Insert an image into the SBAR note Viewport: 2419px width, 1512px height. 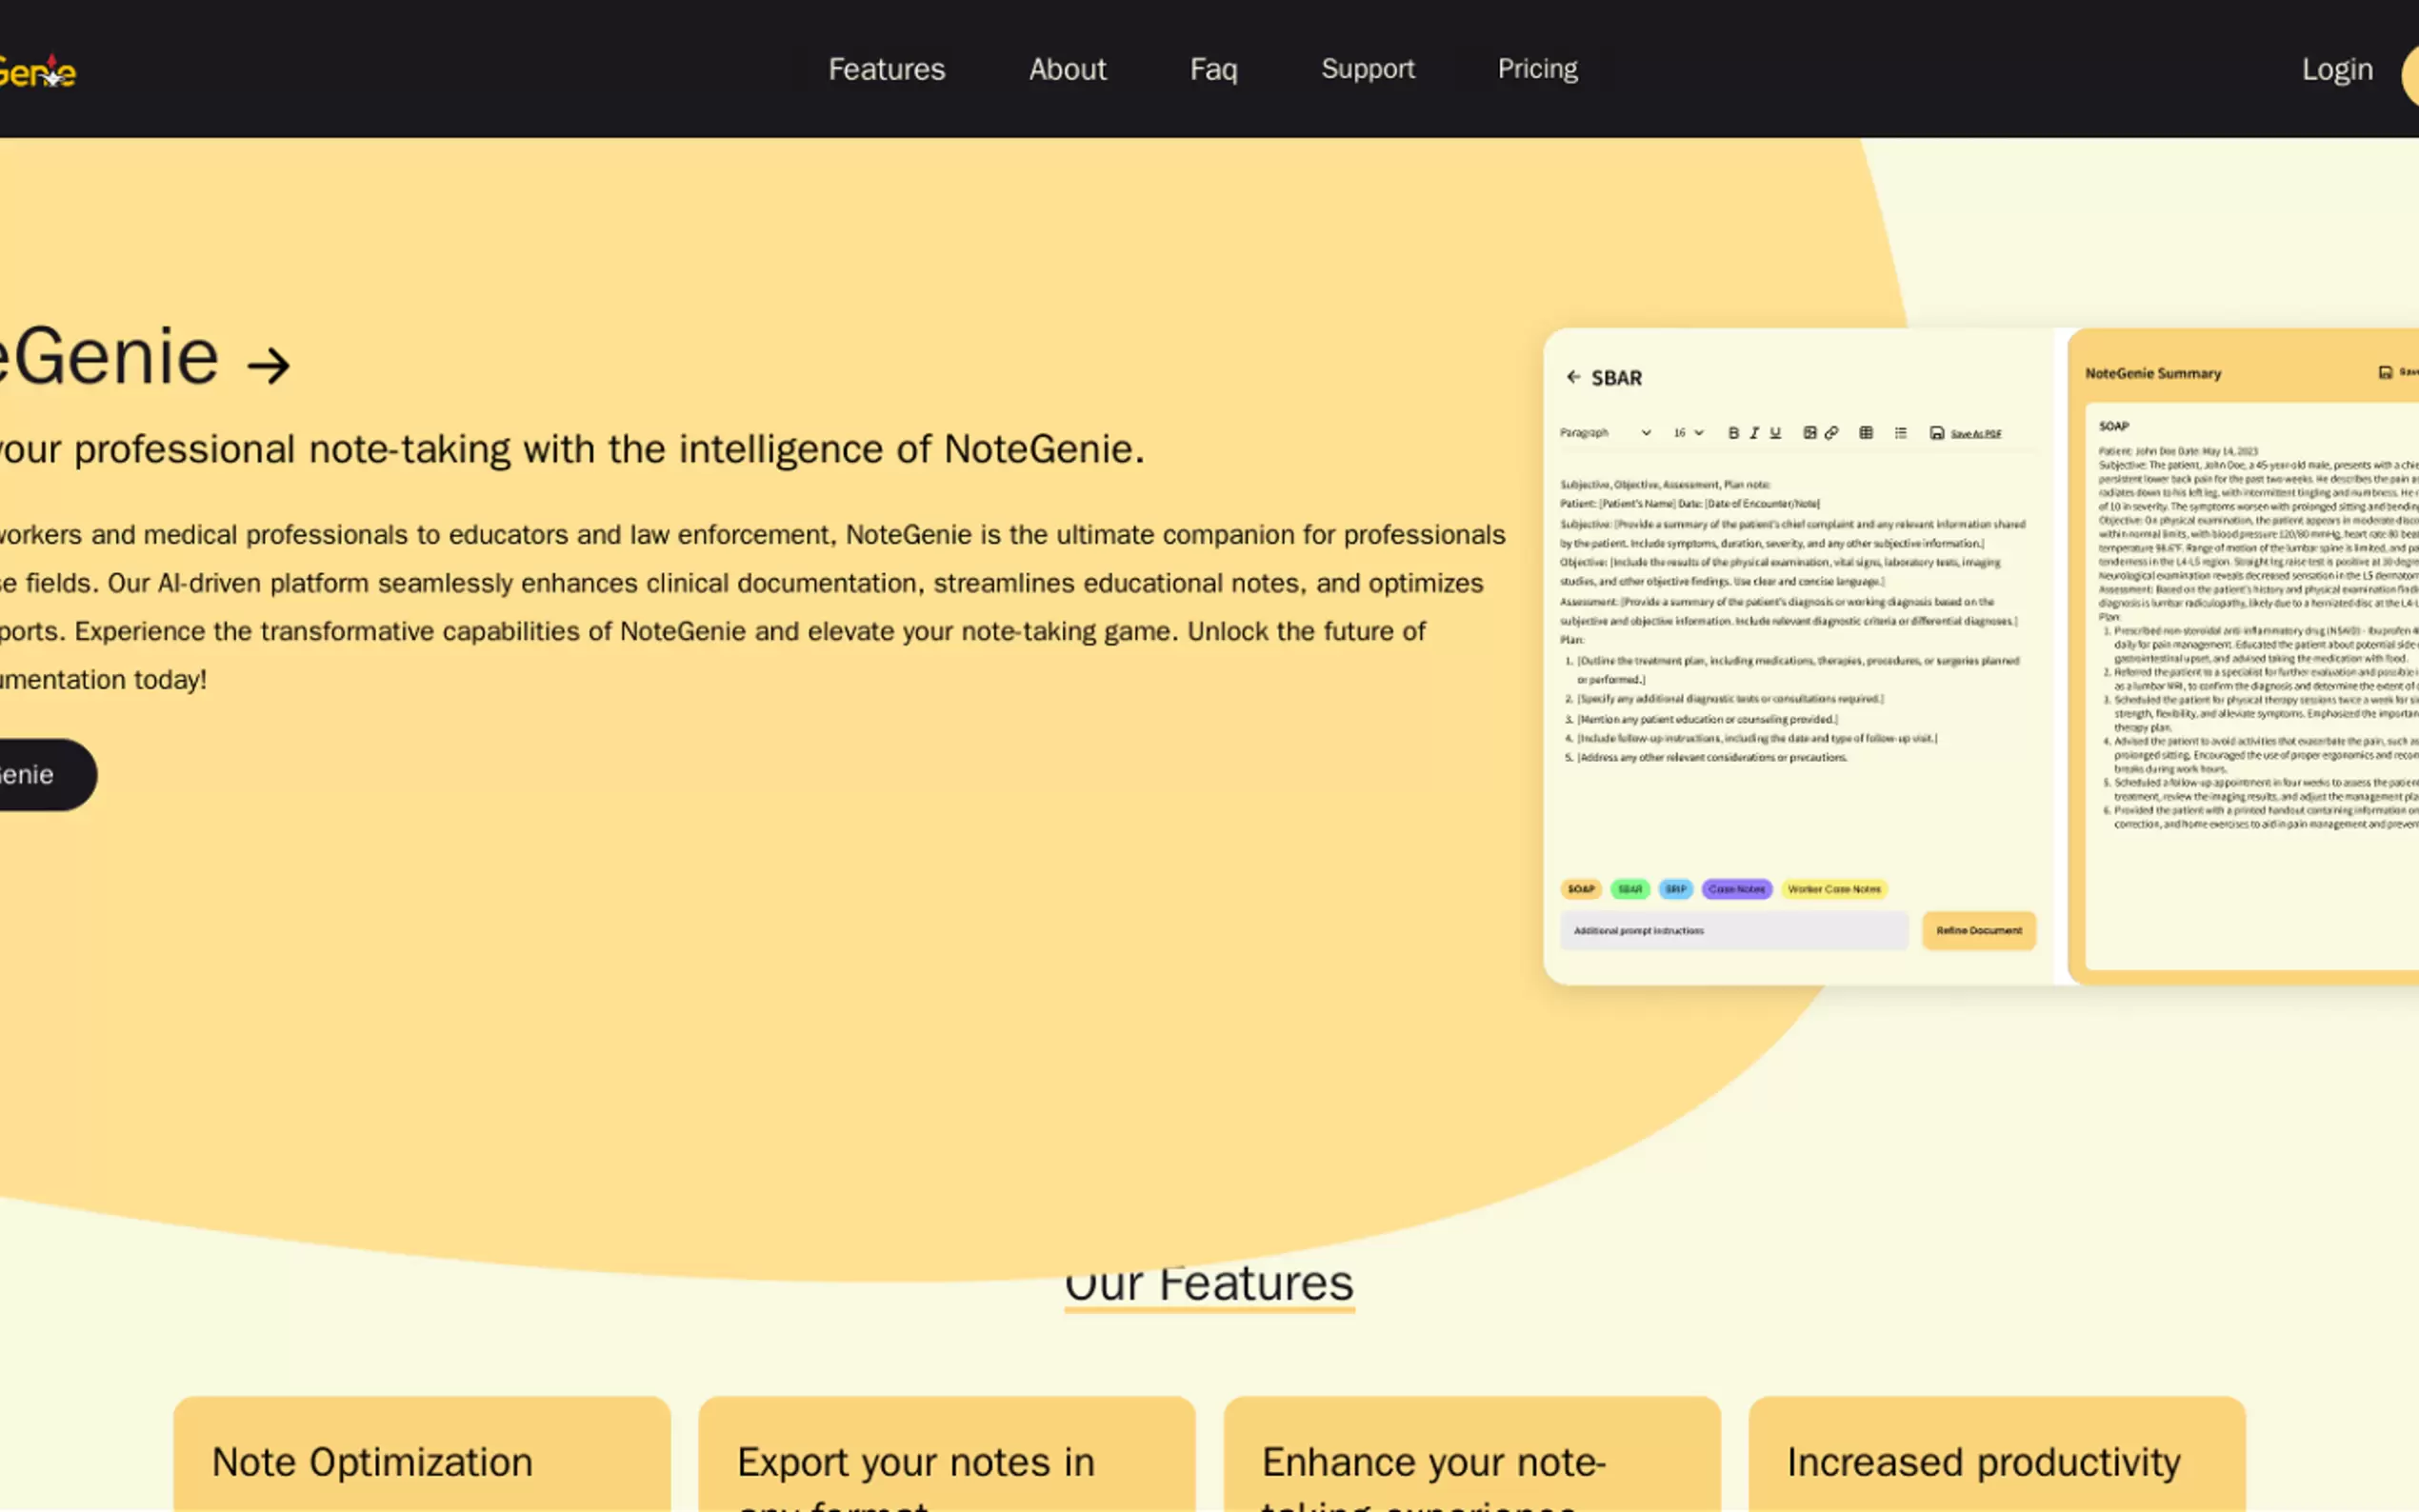point(1811,433)
